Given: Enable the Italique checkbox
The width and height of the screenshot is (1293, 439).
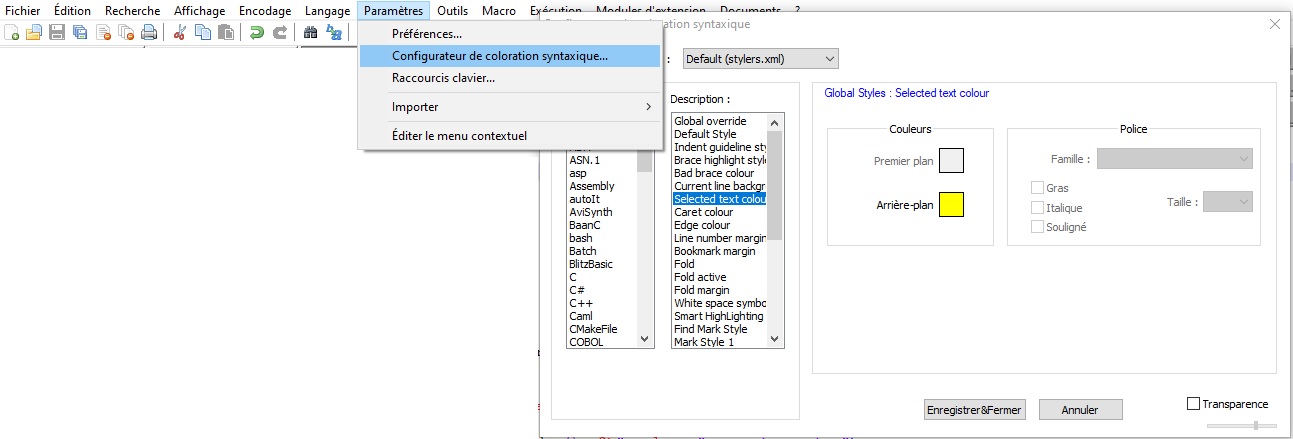Looking at the screenshot, I should click(x=1037, y=207).
